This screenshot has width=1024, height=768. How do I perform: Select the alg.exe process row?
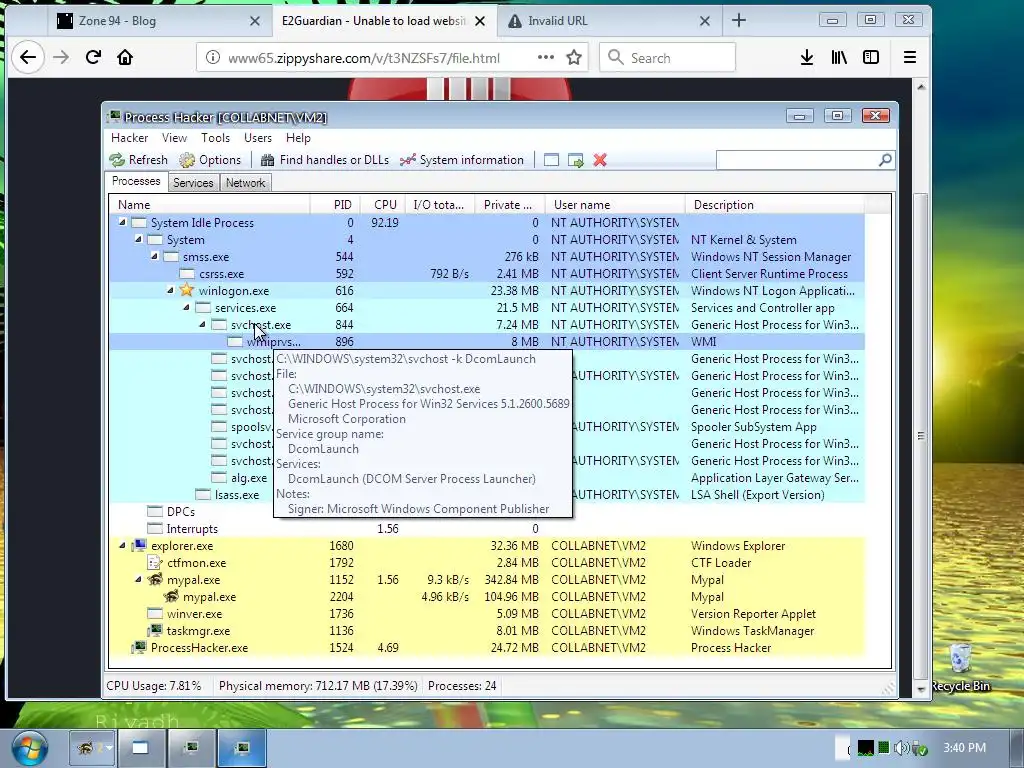click(x=487, y=477)
